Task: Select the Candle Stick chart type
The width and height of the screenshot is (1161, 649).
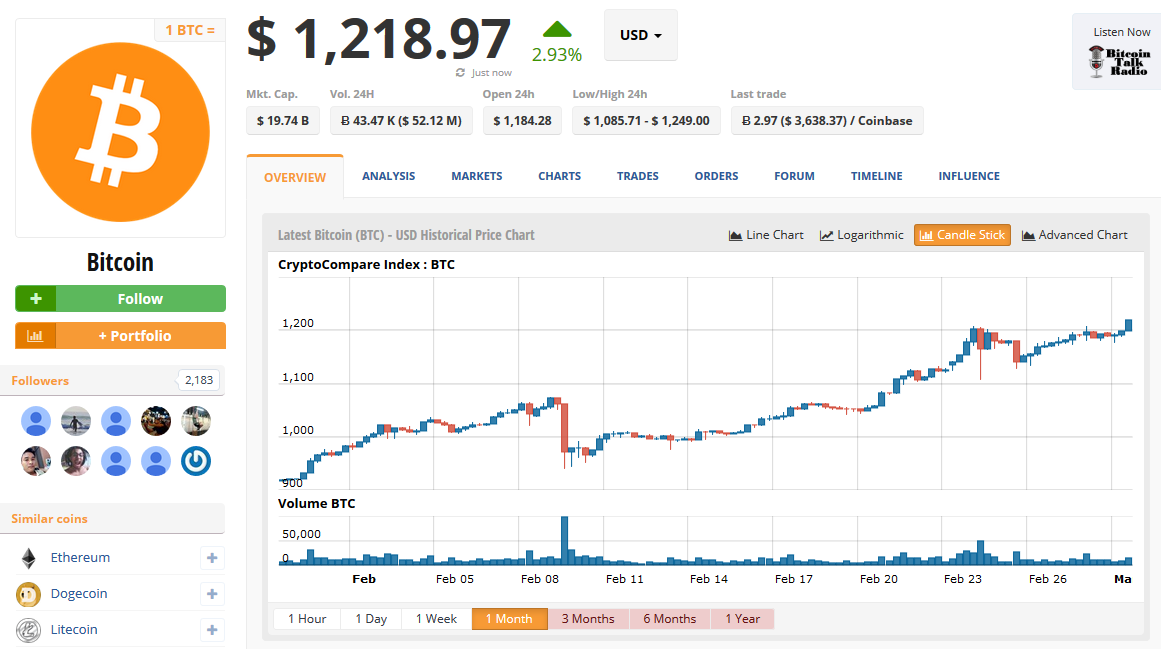Action: [x=962, y=235]
